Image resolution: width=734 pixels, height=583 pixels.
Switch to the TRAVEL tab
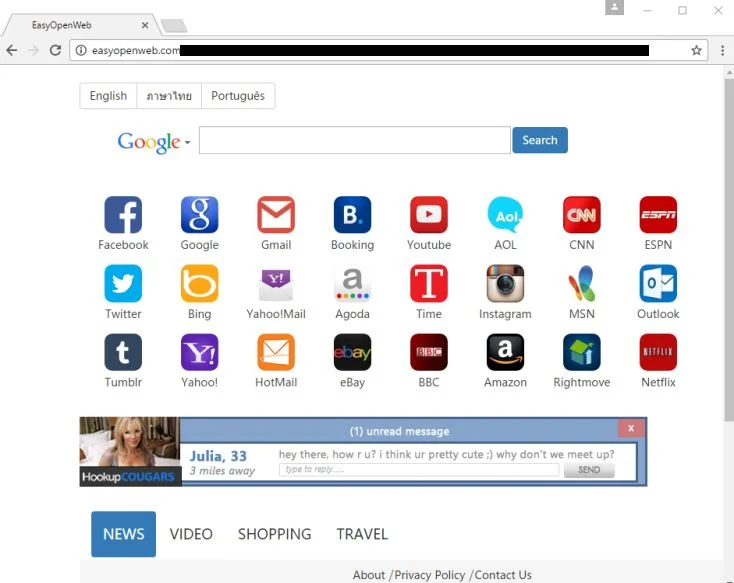point(362,534)
